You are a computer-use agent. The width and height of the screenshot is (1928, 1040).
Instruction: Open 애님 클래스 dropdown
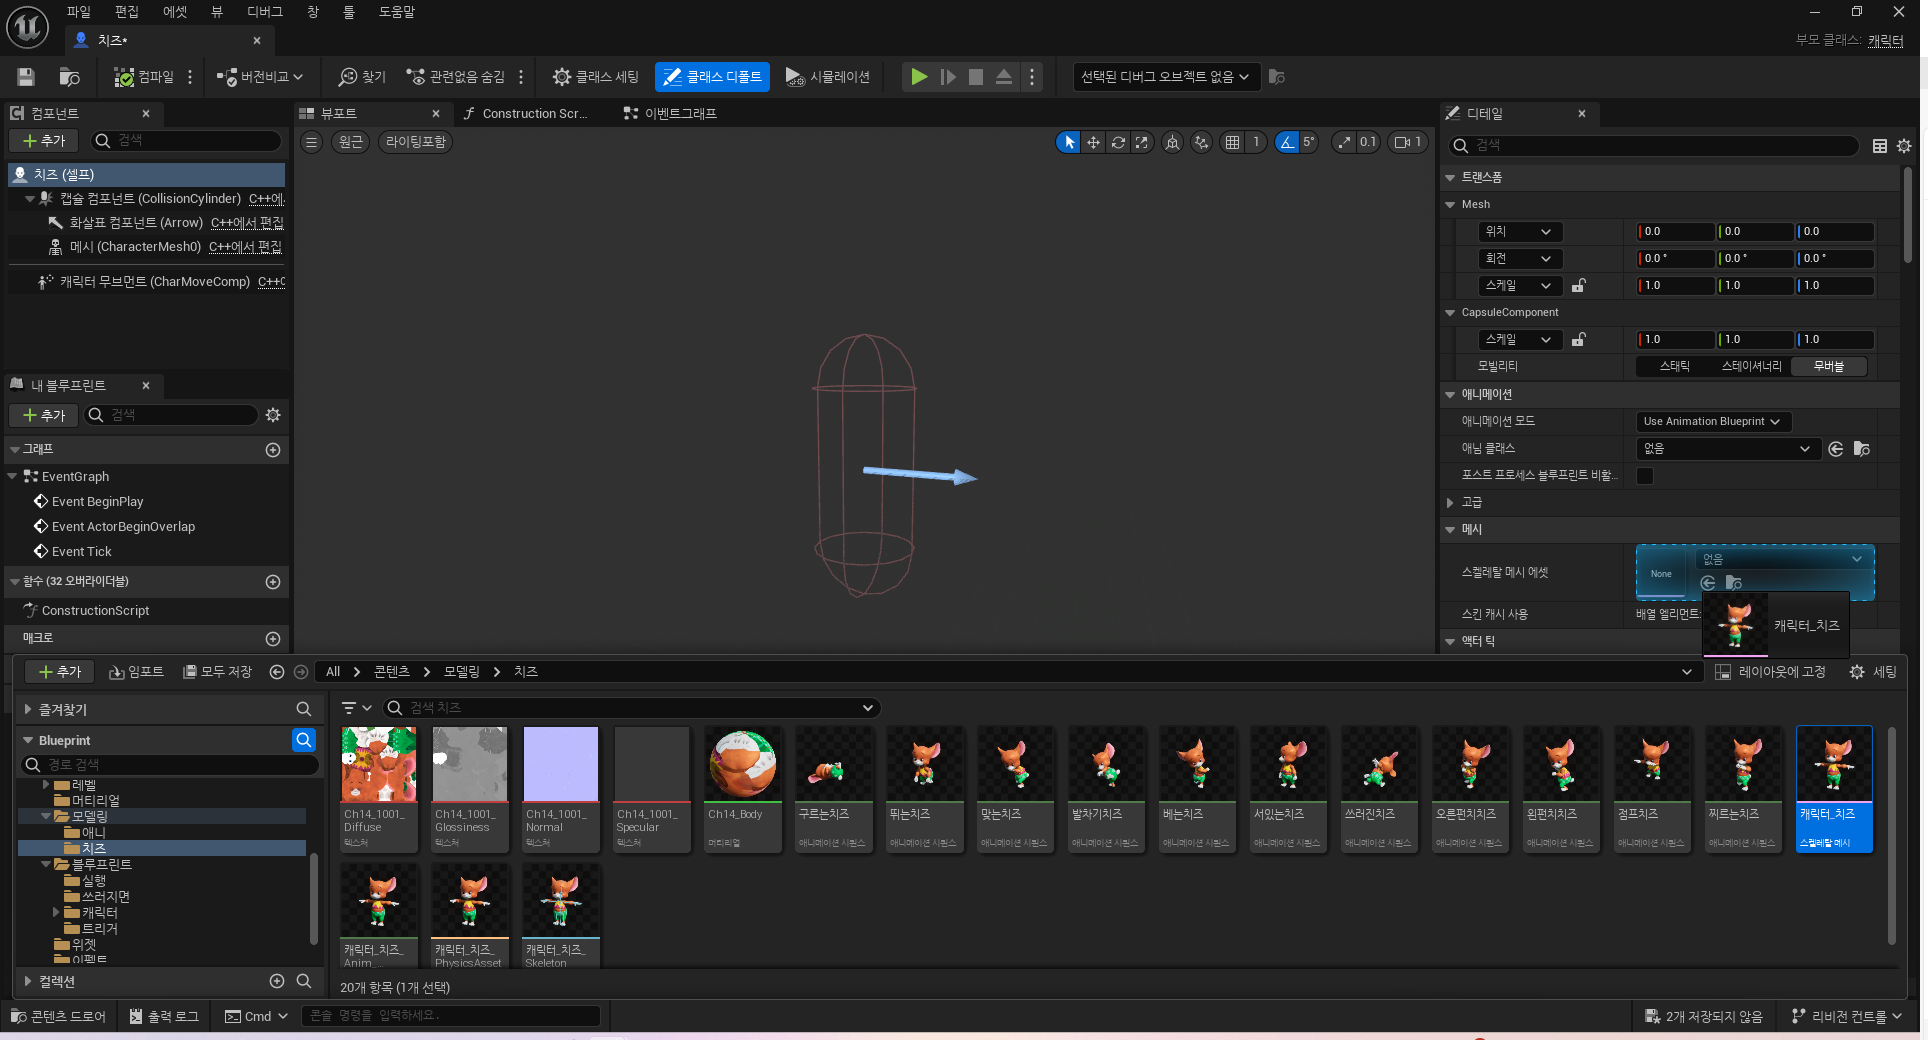click(x=1727, y=449)
